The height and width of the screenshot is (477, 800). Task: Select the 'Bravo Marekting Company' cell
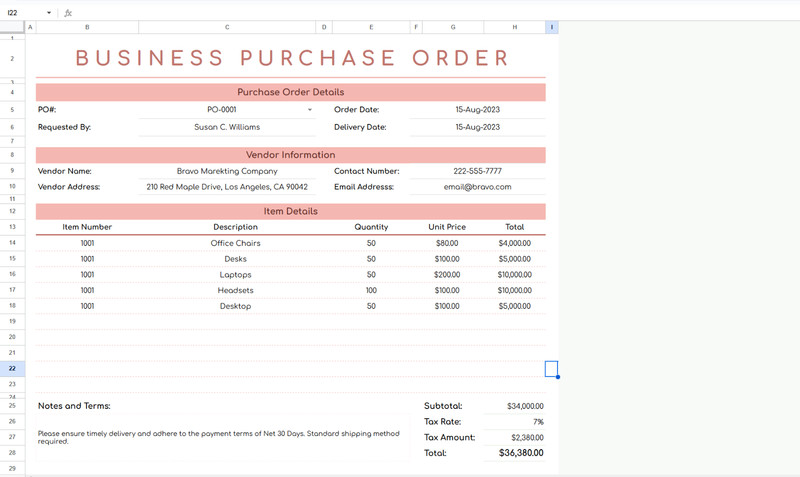(x=227, y=171)
